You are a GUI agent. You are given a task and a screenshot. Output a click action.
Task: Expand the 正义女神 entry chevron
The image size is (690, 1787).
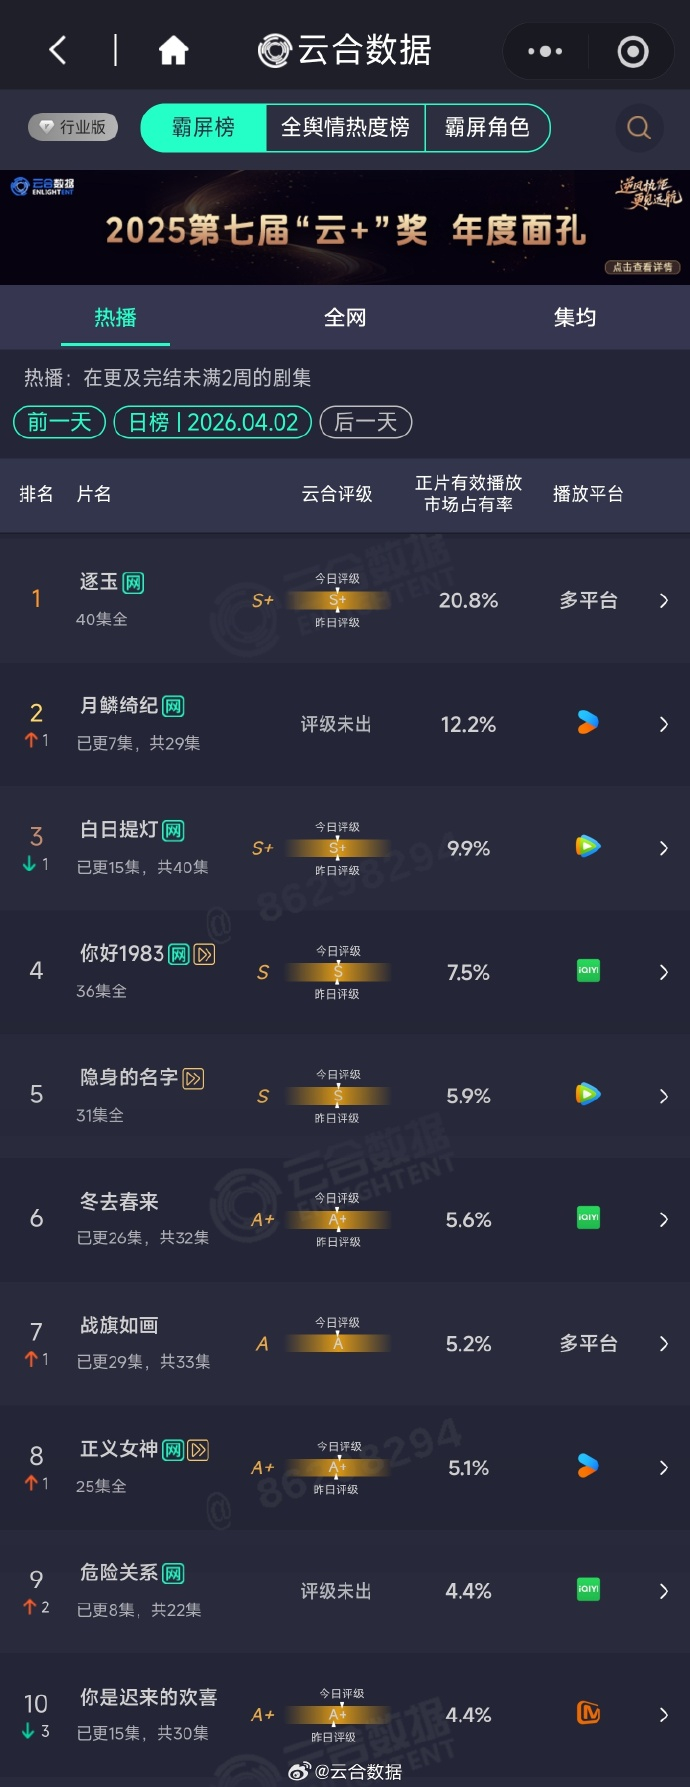(663, 1467)
